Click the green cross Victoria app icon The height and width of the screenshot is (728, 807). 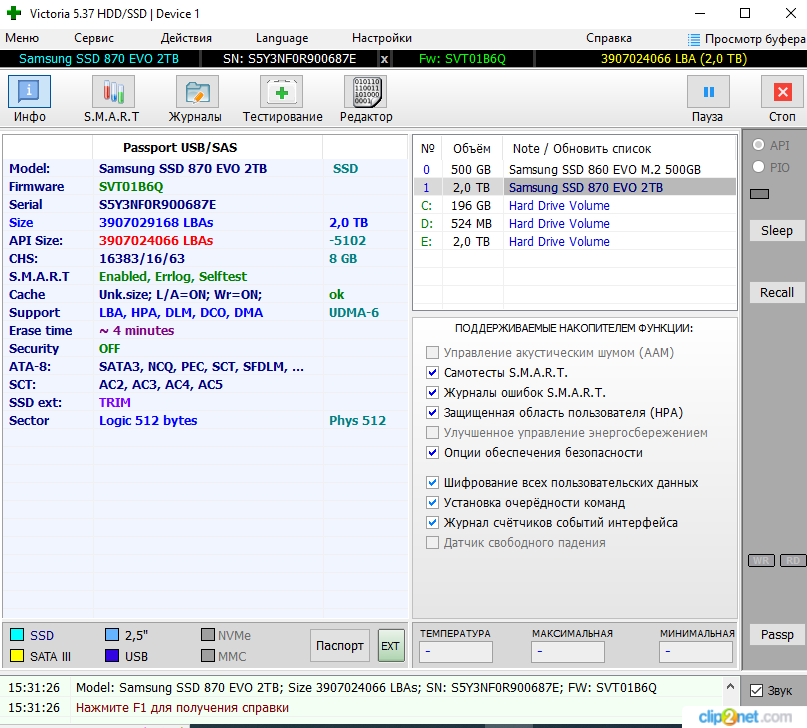click(14, 13)
